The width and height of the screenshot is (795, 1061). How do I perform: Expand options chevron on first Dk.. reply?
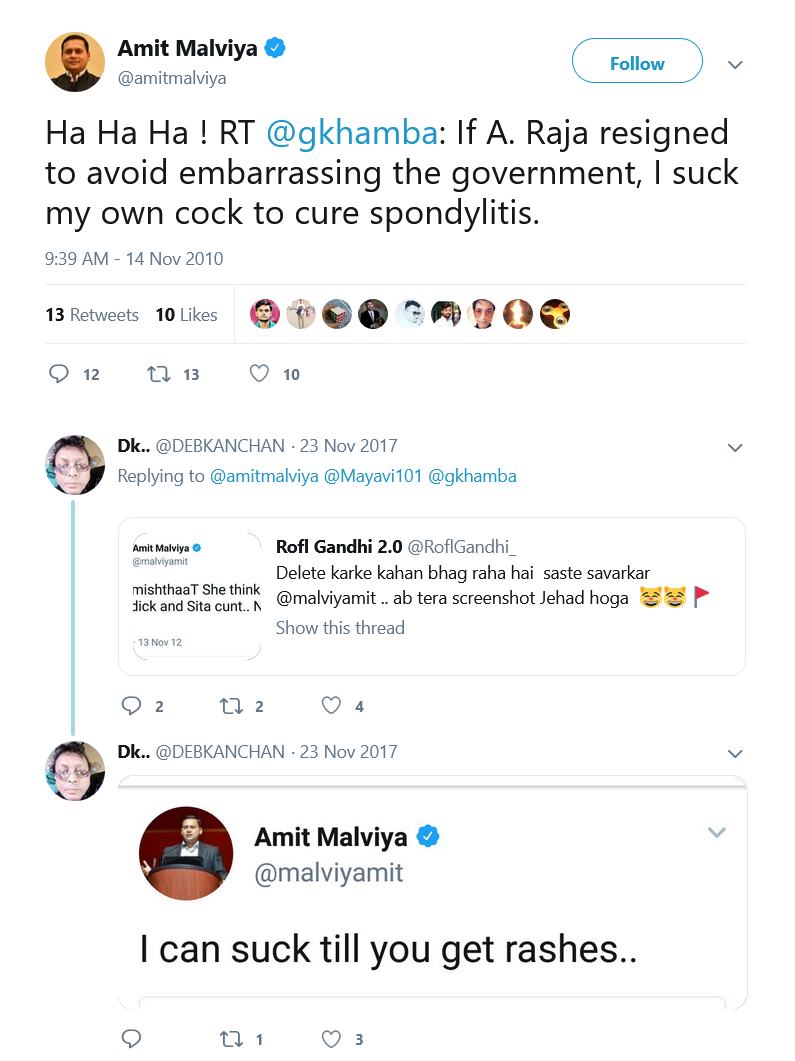(x=735, y=448)
